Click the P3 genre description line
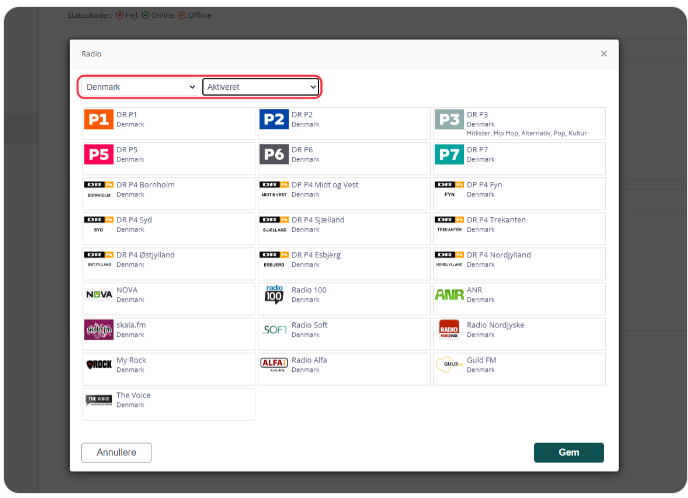This screenshot has width=688, height=498. [527, 133]
